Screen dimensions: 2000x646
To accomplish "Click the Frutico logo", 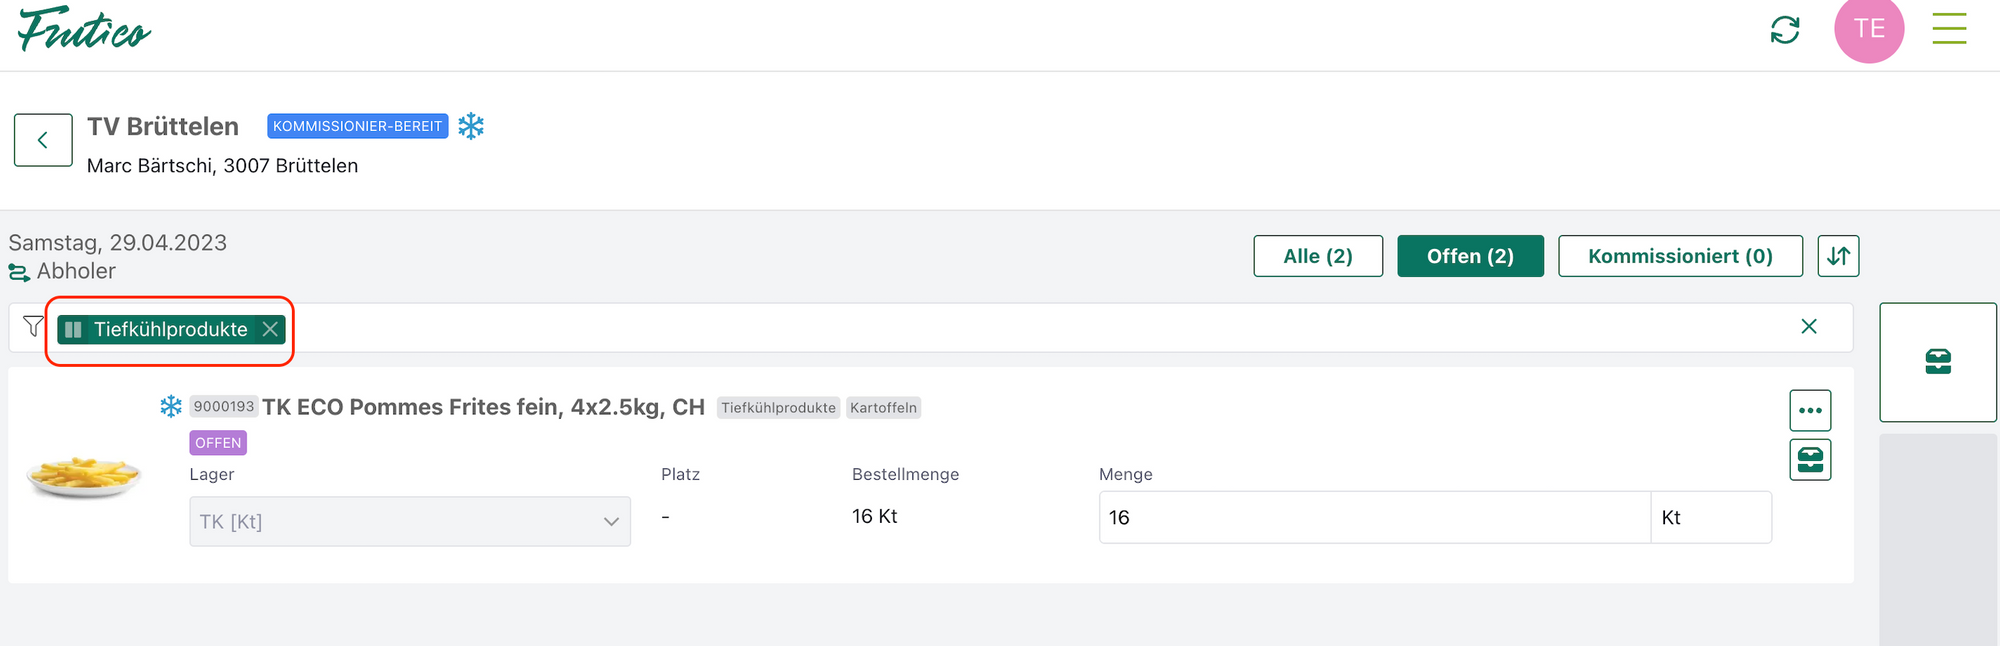I will [x=84, y=29].
